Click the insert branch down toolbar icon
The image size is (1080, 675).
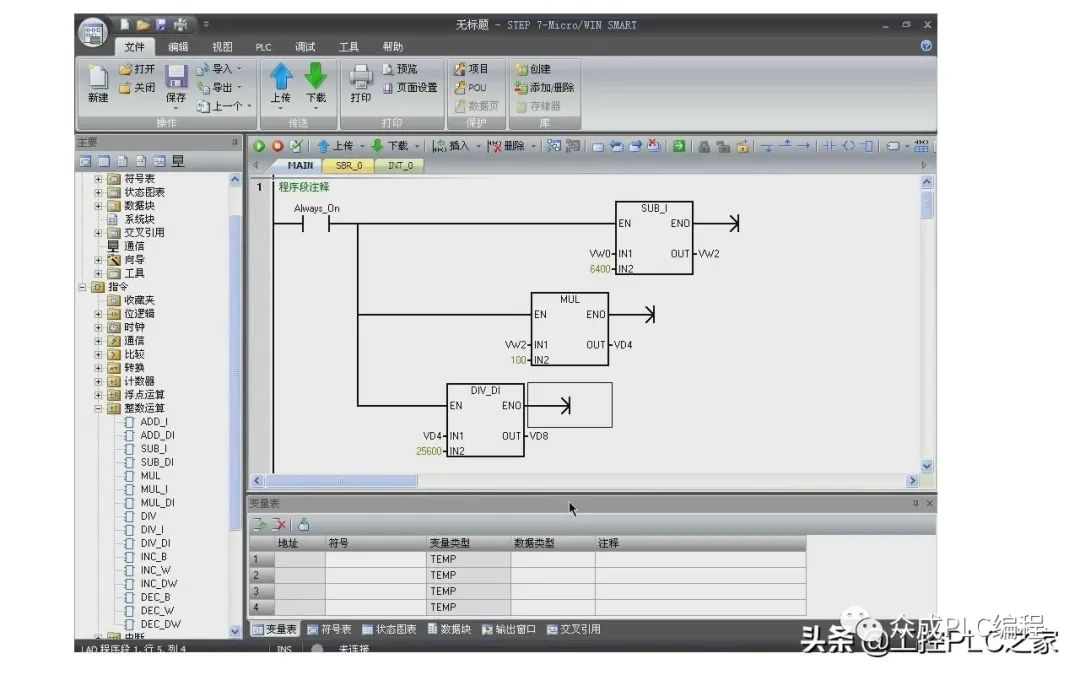[767, 146]
